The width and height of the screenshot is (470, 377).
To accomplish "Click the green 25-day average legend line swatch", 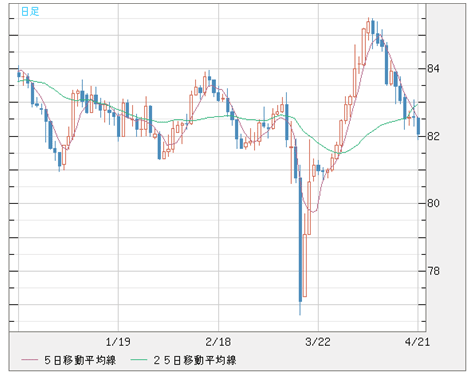I will tap(139, 360).
